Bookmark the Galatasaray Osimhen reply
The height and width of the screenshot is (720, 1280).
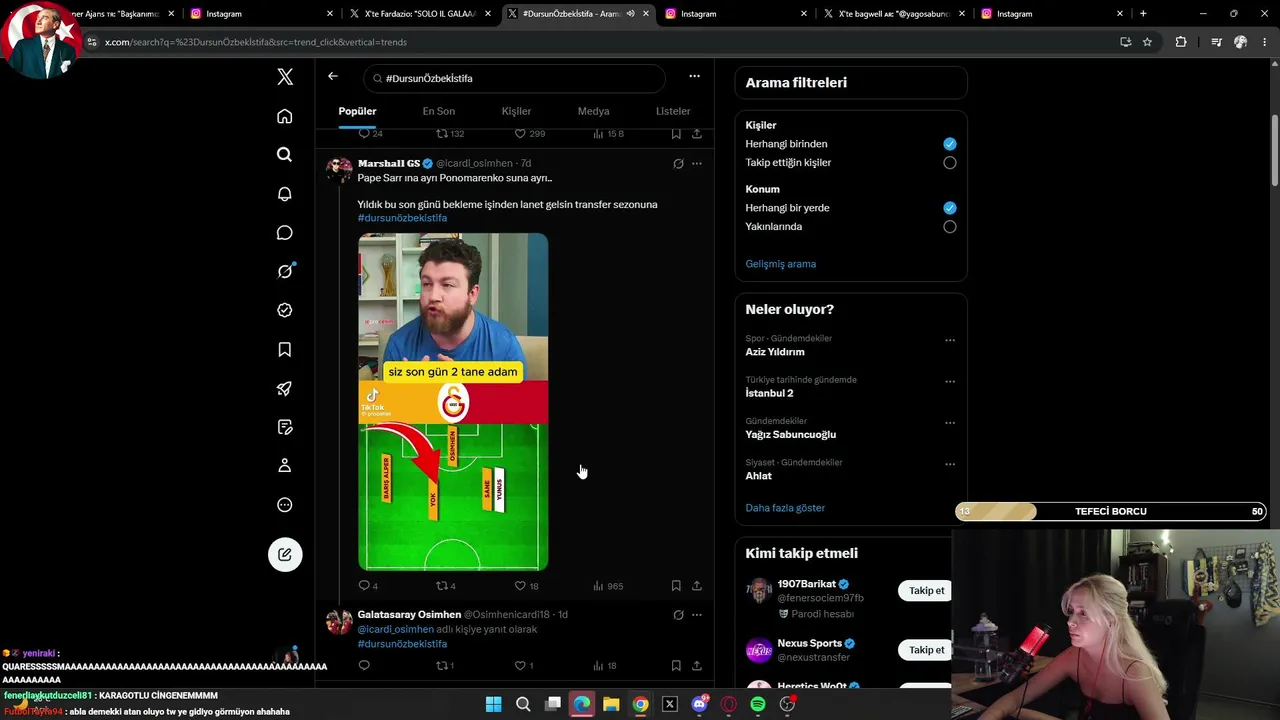676,665
